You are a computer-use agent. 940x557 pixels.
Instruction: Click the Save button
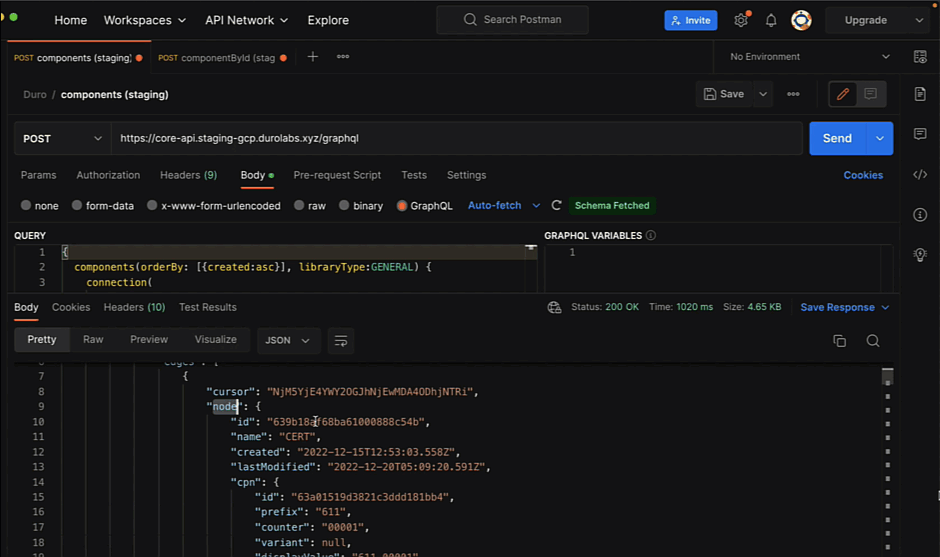(724, 94)
